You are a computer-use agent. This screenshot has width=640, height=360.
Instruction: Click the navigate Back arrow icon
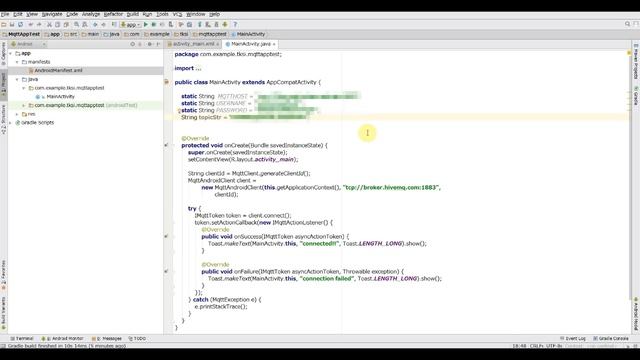95,24
